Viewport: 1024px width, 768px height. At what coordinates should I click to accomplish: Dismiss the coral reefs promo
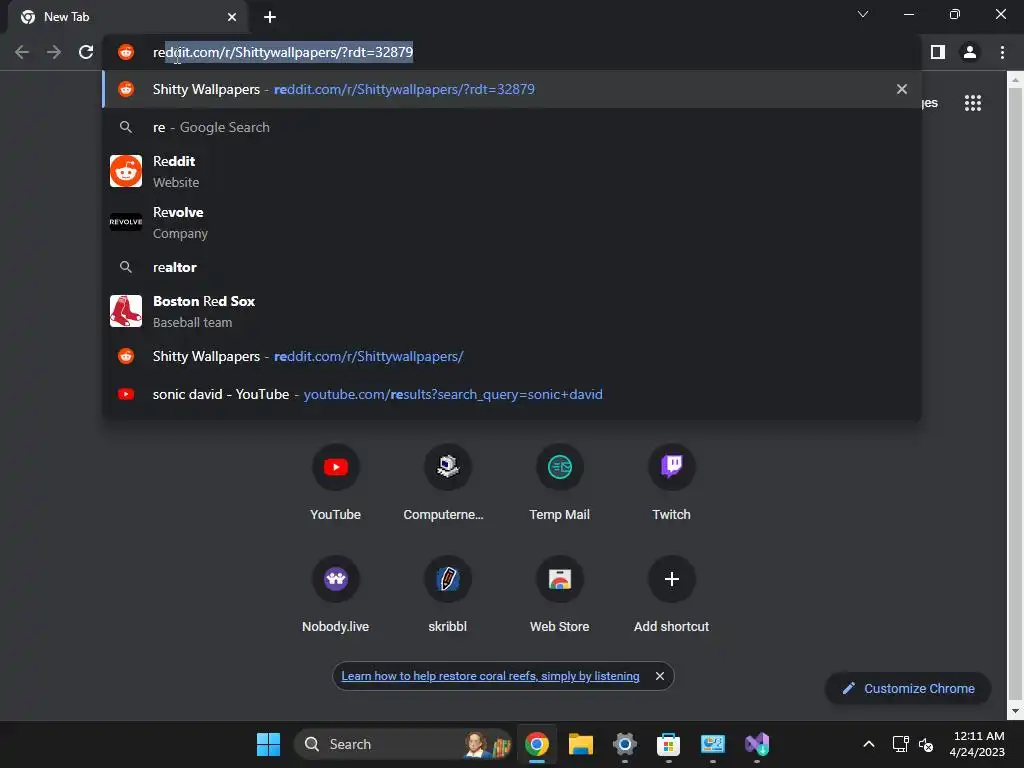(x=660, y=676)
